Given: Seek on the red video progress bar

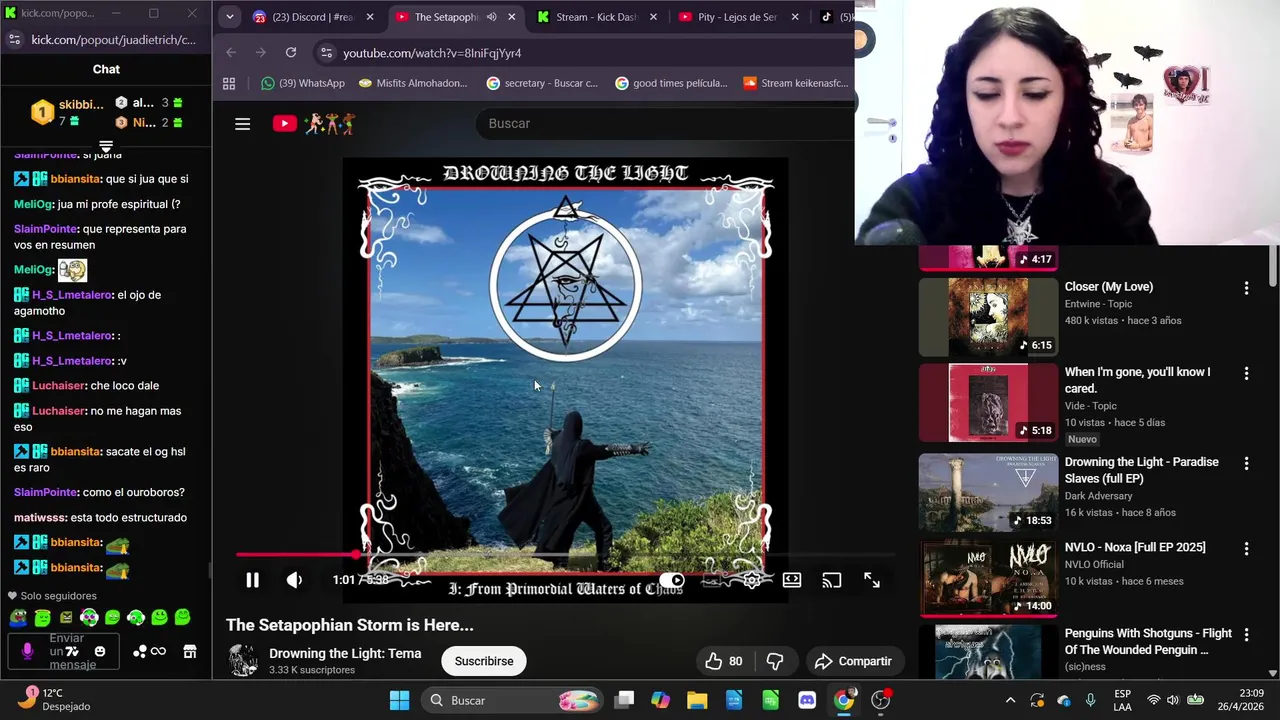Looking at the screenshot, I should tap(565, 554).
